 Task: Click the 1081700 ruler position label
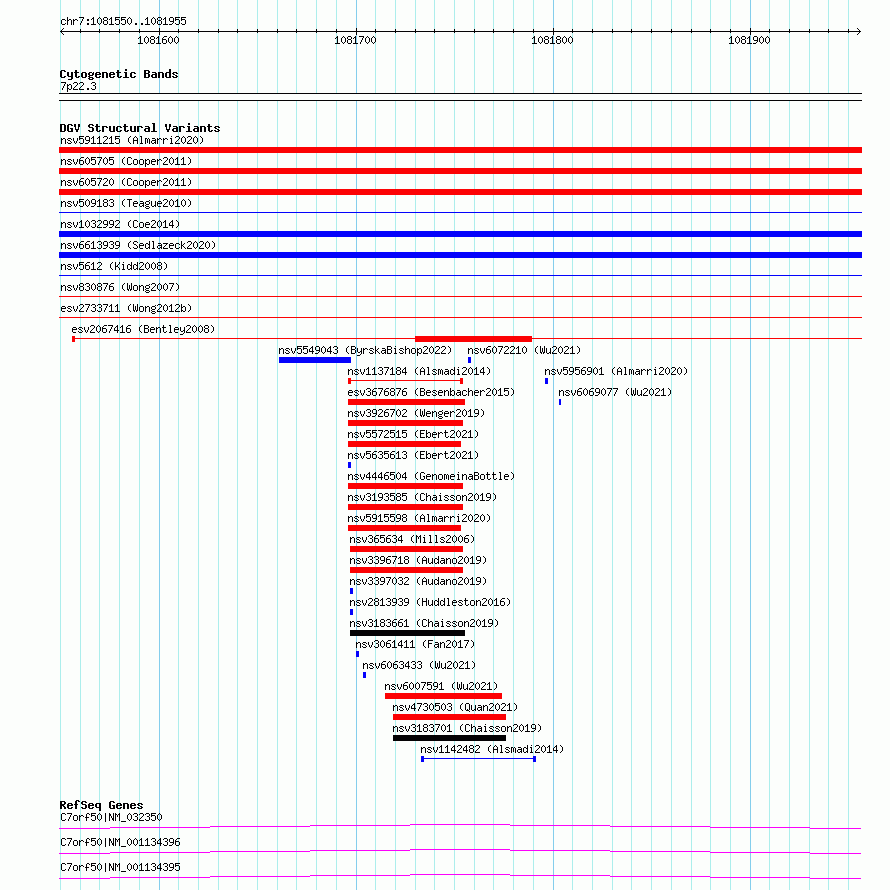[355, 40]
